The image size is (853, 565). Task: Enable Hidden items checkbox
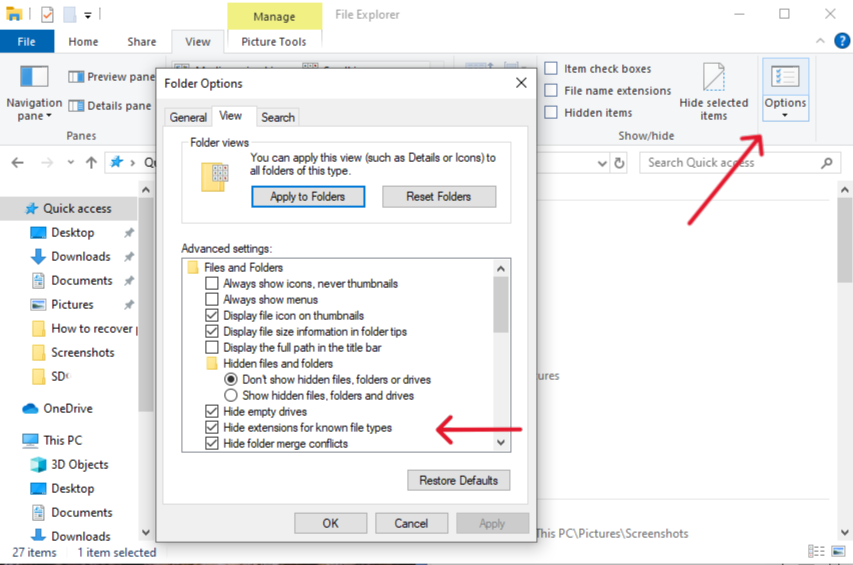(551, 112)
